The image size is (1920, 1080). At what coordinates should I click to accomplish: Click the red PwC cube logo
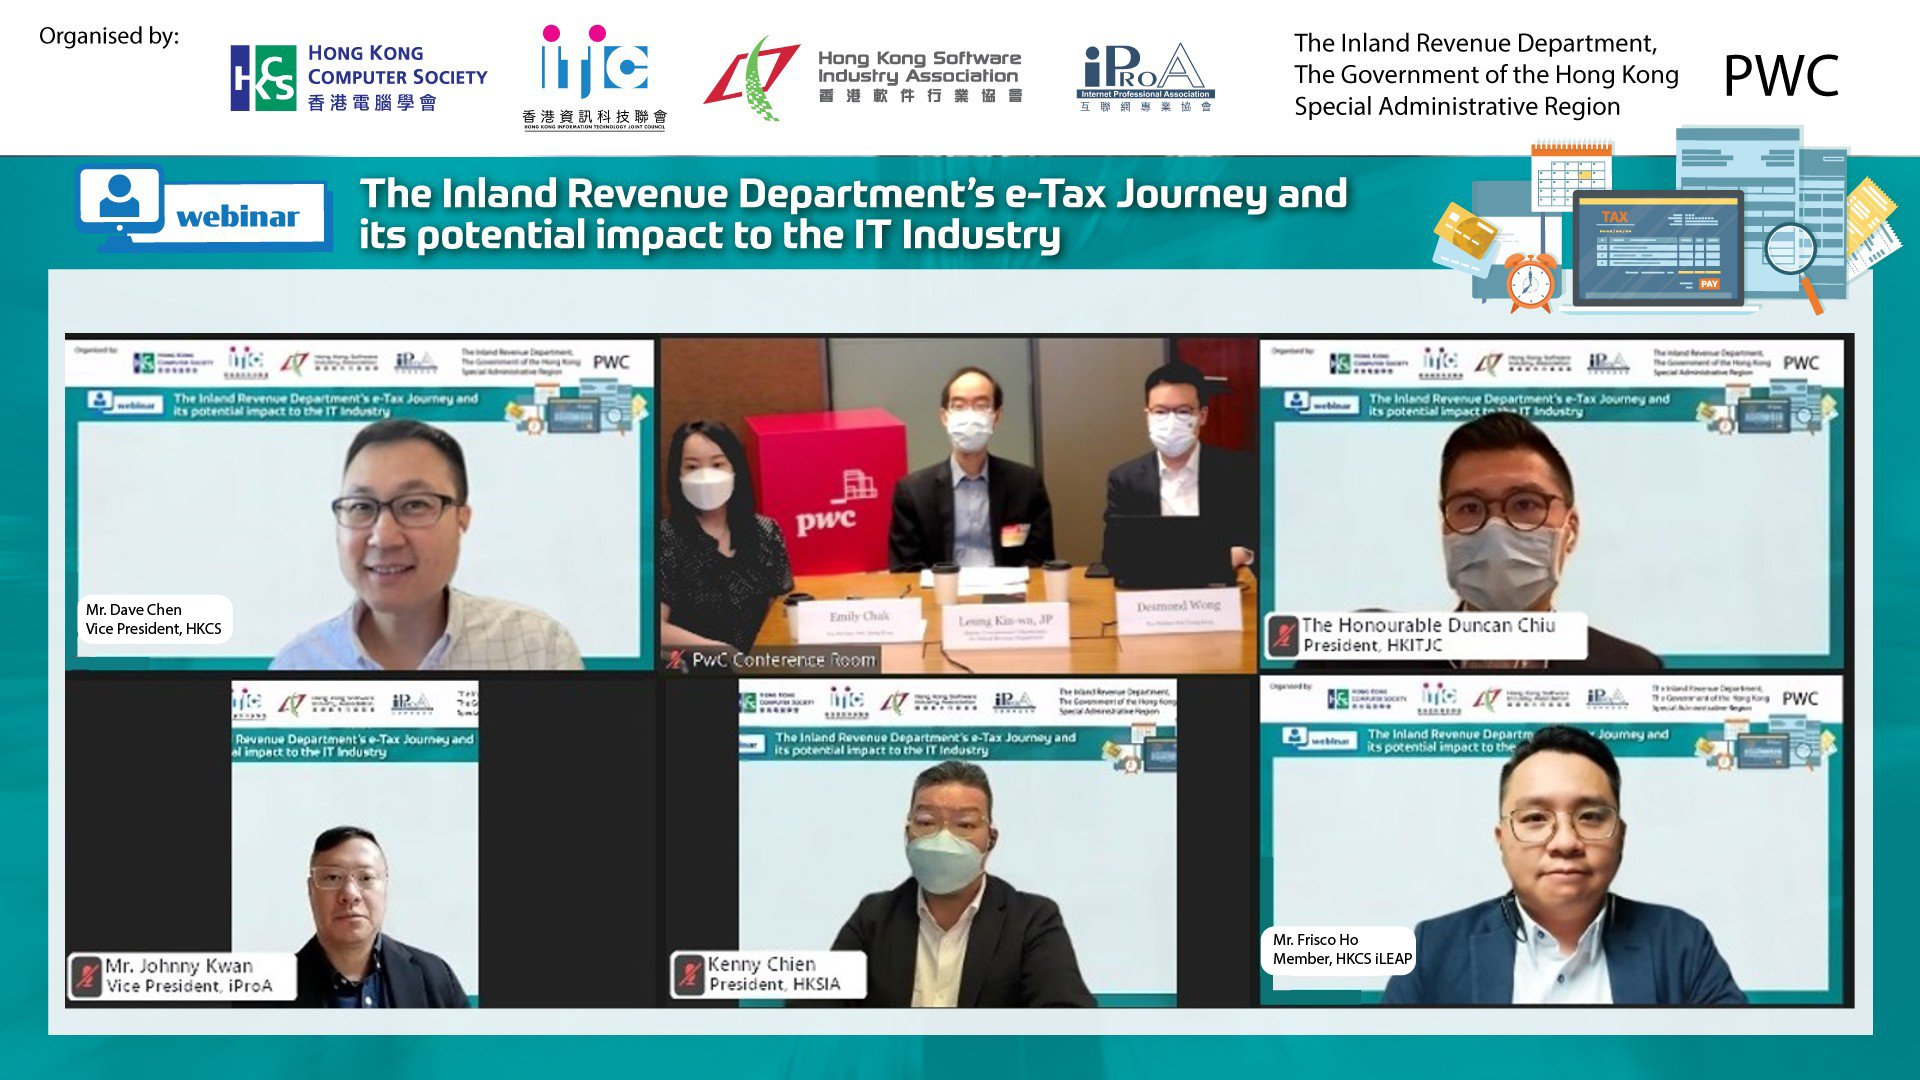click(827, 490)
